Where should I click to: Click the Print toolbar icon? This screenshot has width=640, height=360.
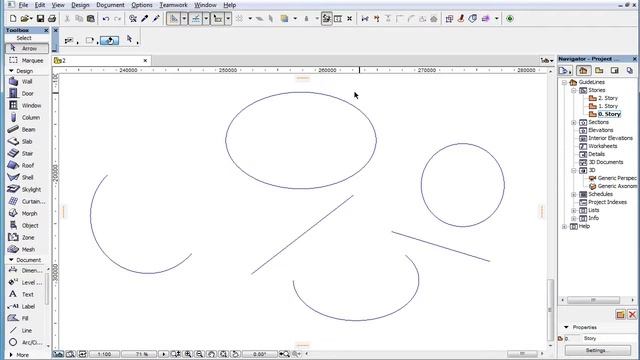(x=52, y=19)
